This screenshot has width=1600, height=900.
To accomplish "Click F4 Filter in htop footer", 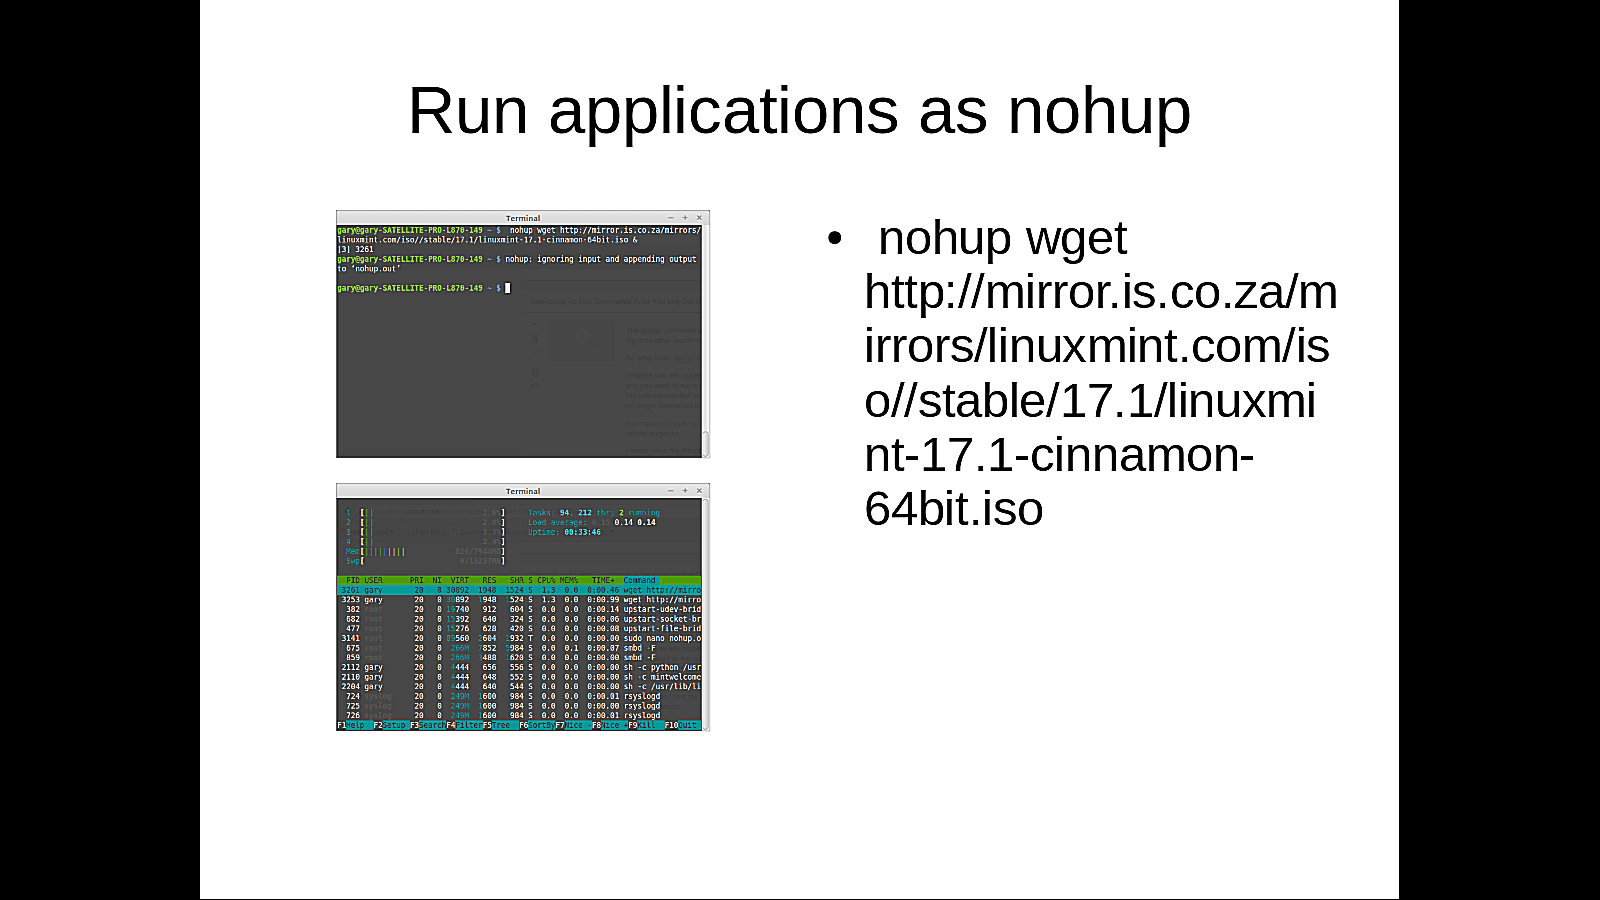I will coord(464,725).
